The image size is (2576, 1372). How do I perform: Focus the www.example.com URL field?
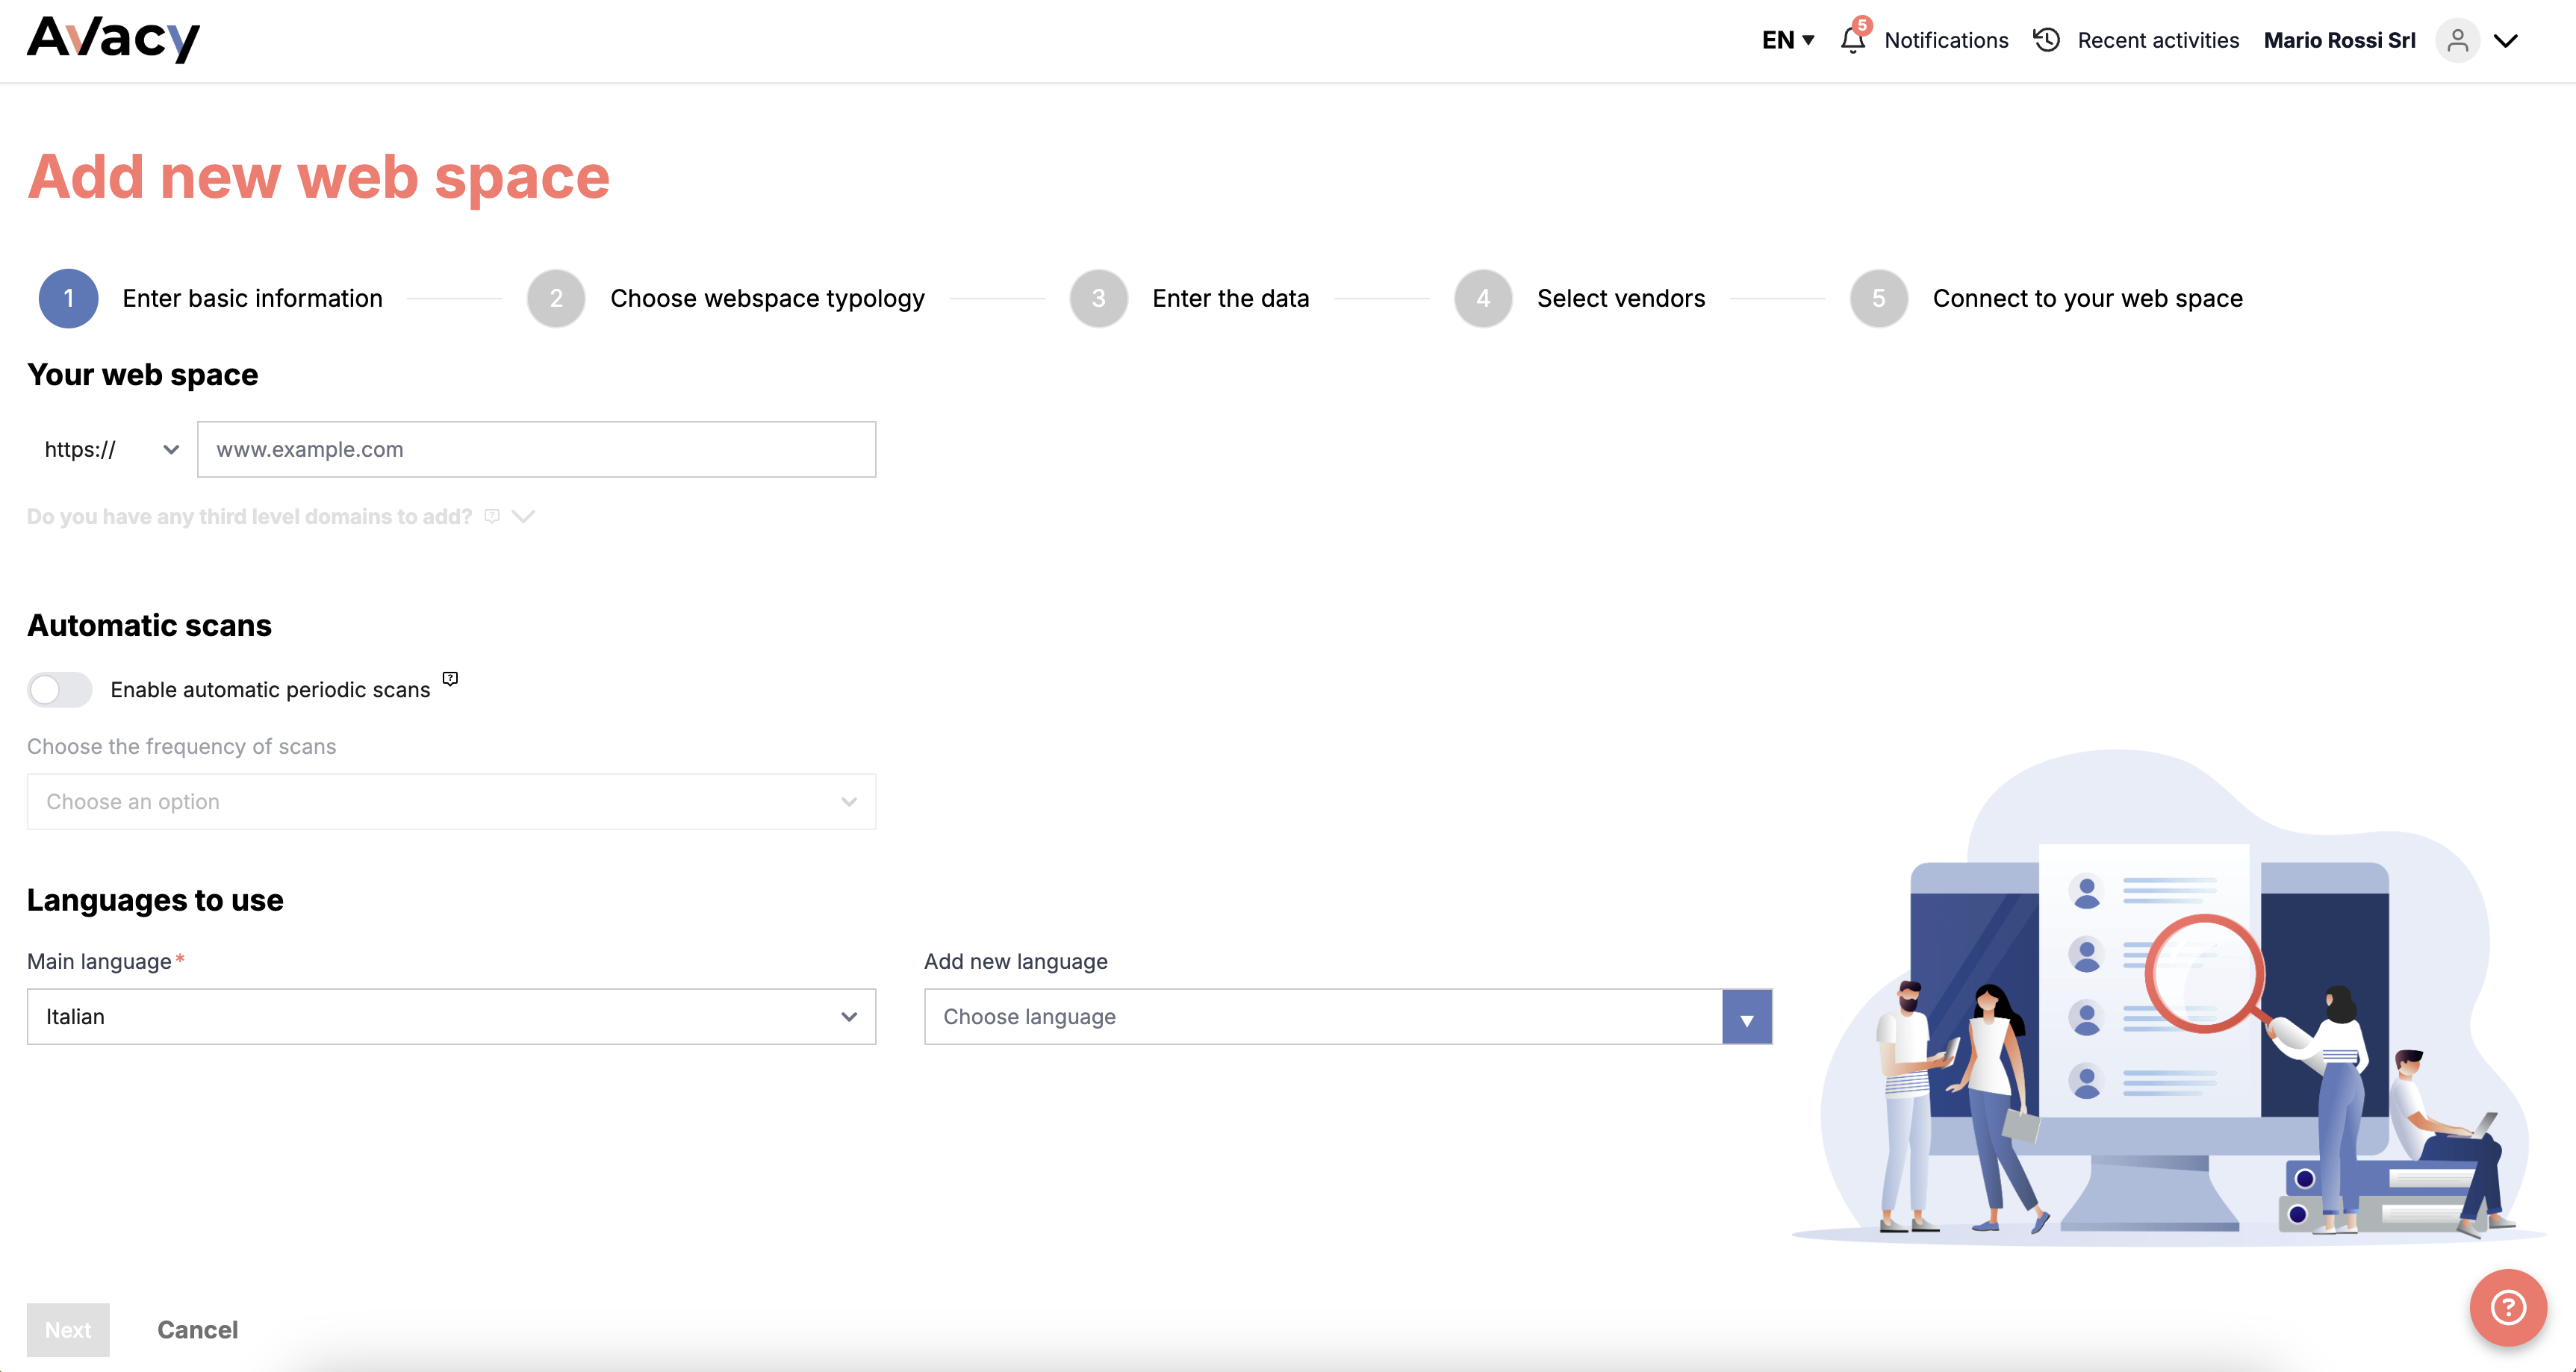(536, 449)
